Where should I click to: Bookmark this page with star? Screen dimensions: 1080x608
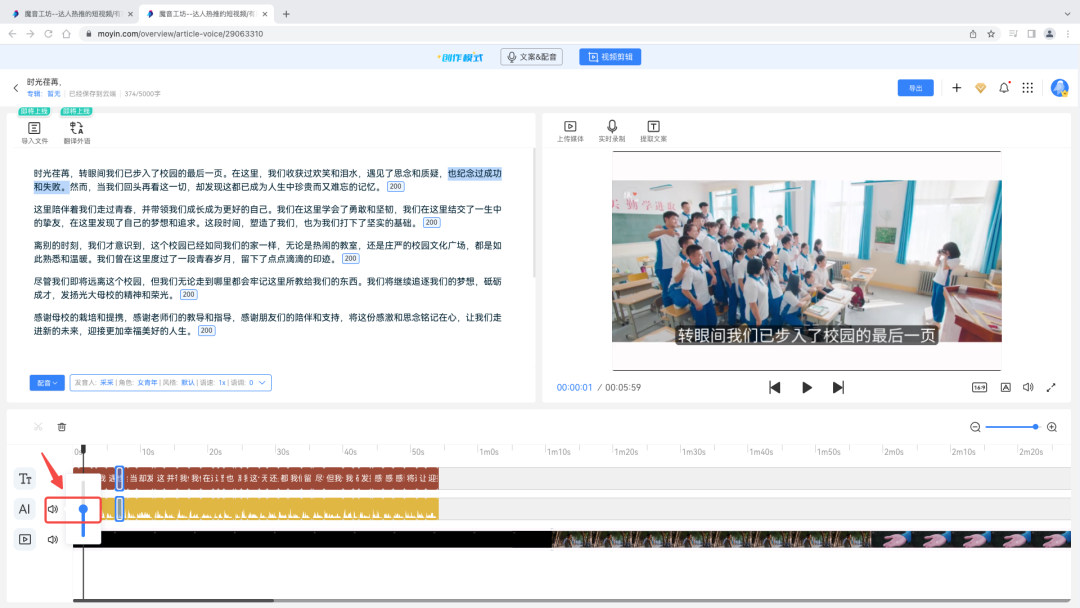coord(991,34)
